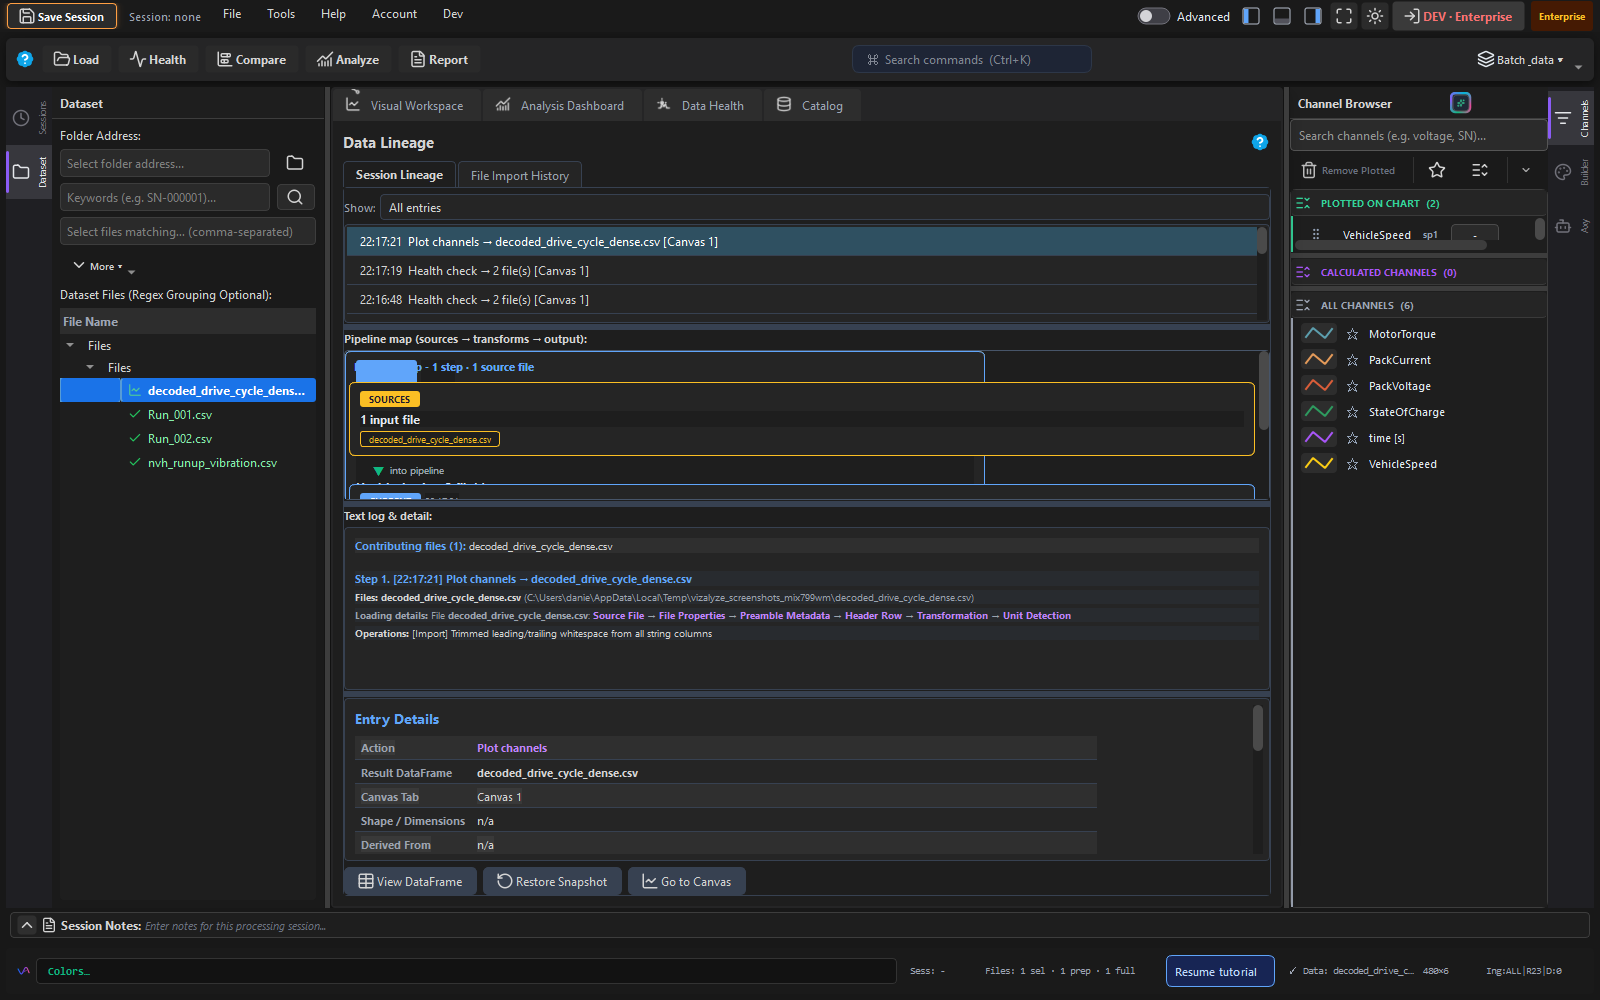Click the Search commands field
The height and width of the screenshot is (1000, 1600).
971,59
